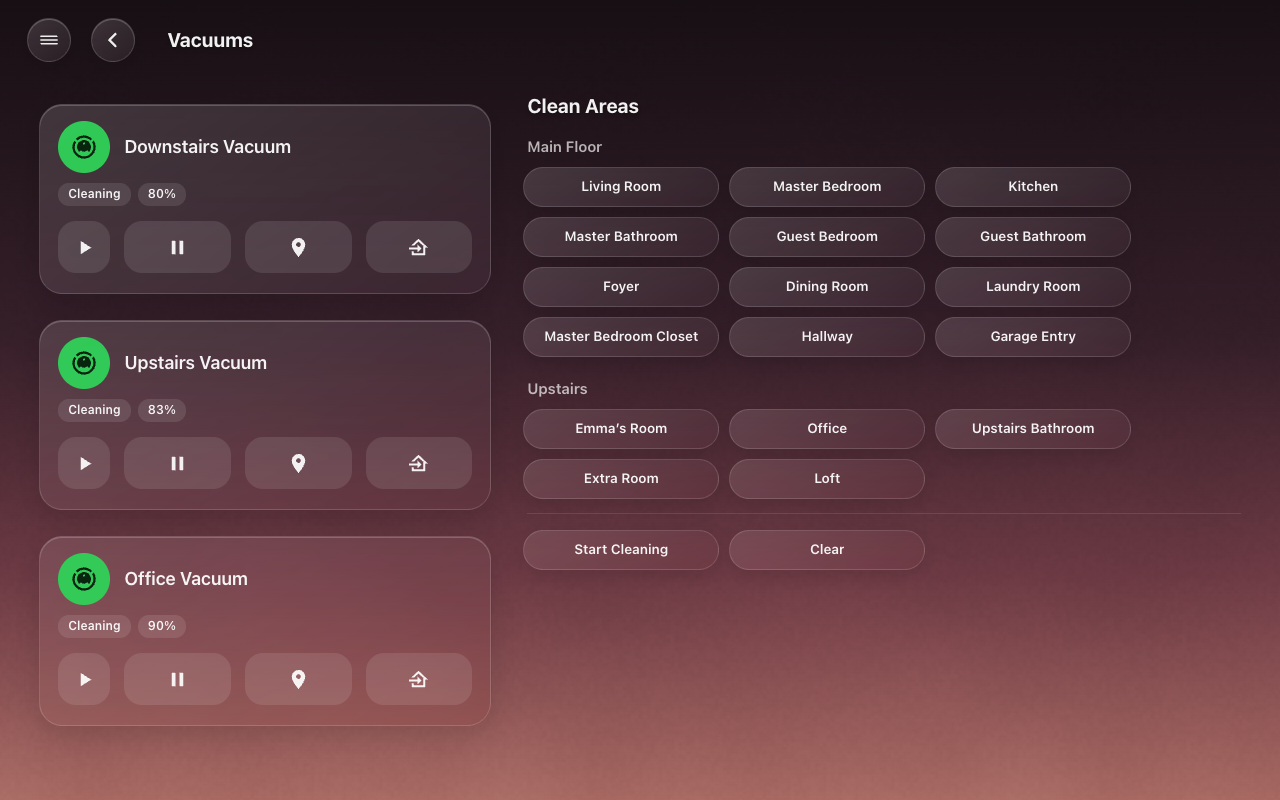Select the Guest Bedroom area
This screenshot has width=1280, height=800.
click(827, 237)
